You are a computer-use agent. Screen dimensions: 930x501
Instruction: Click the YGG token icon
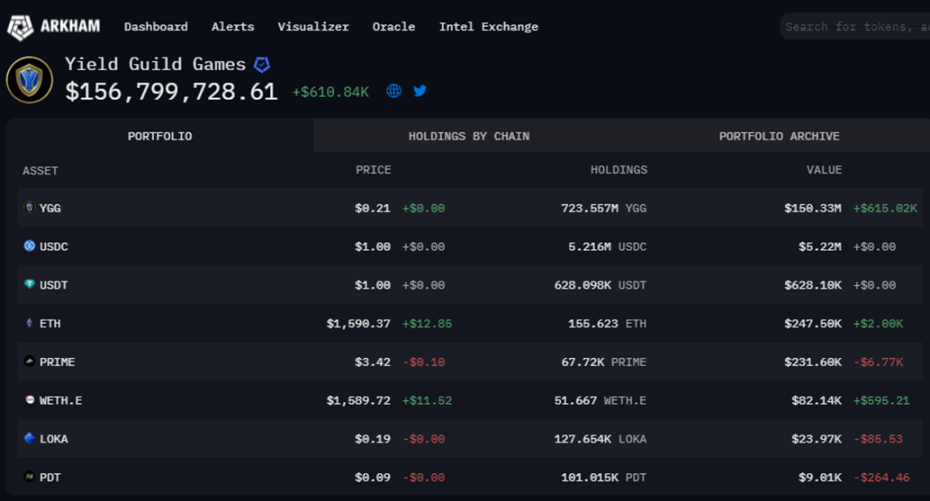[x=29, y=208]
